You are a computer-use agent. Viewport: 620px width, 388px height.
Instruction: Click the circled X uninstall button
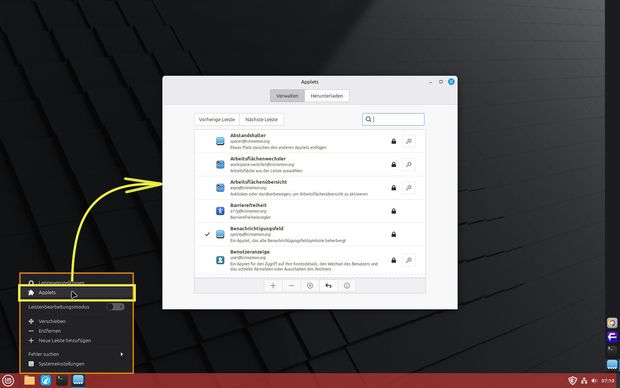coord(310,286)
